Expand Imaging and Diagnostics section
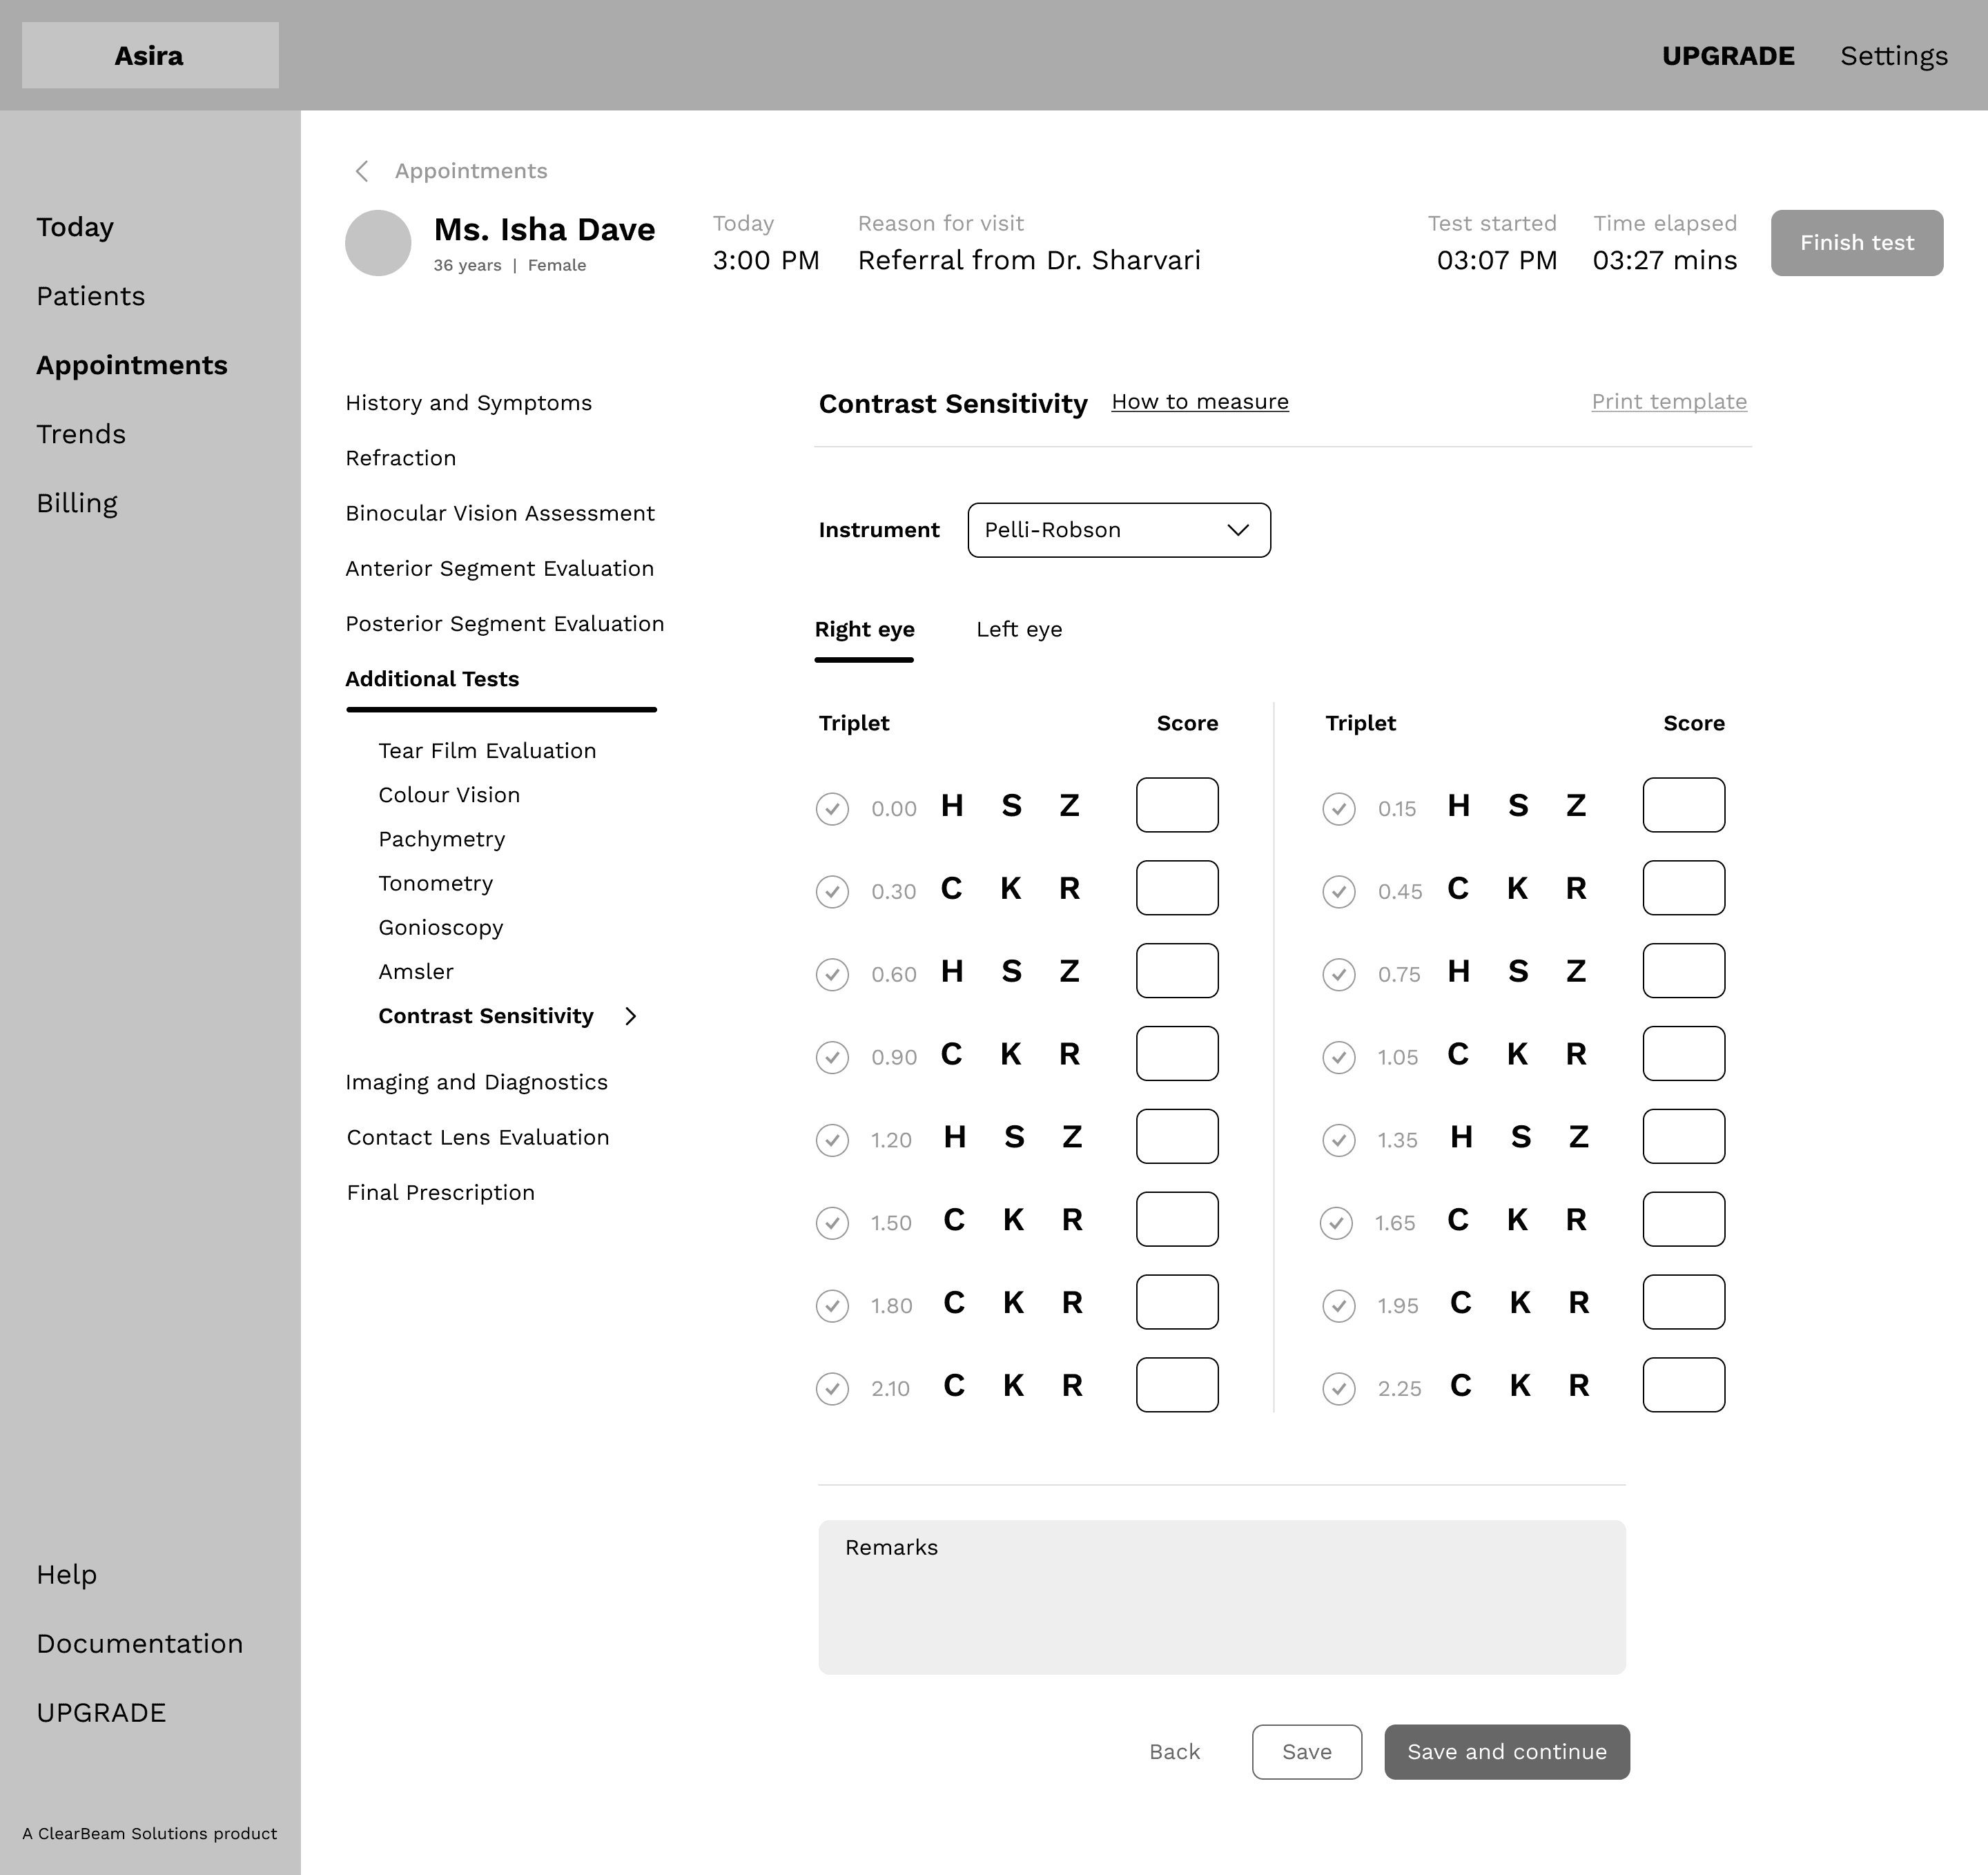 [x=476, y=1082]
